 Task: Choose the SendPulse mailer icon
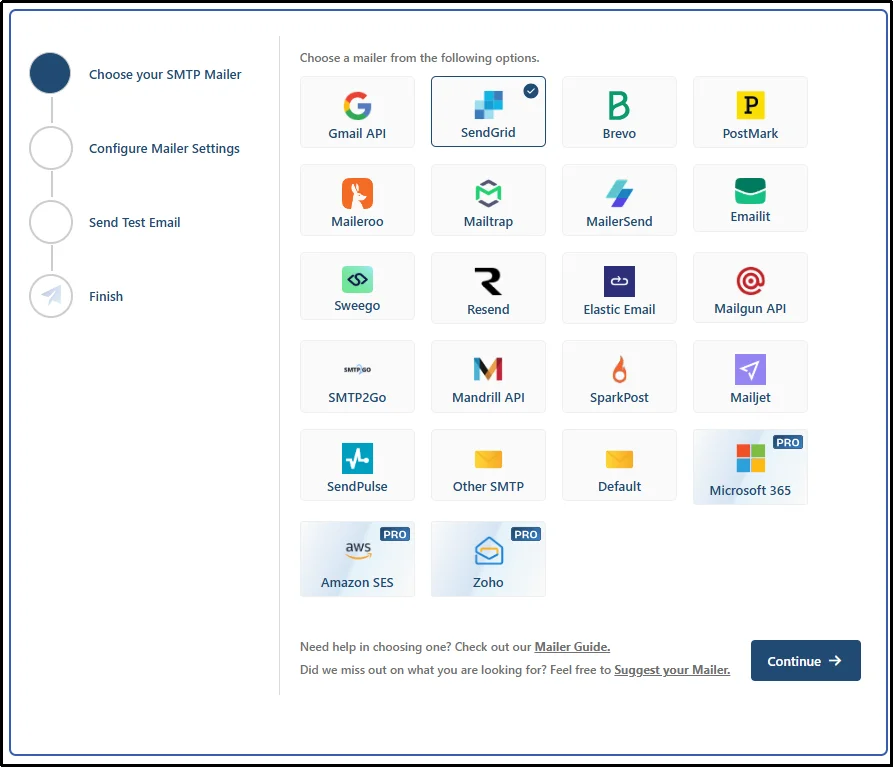(357, 458)
